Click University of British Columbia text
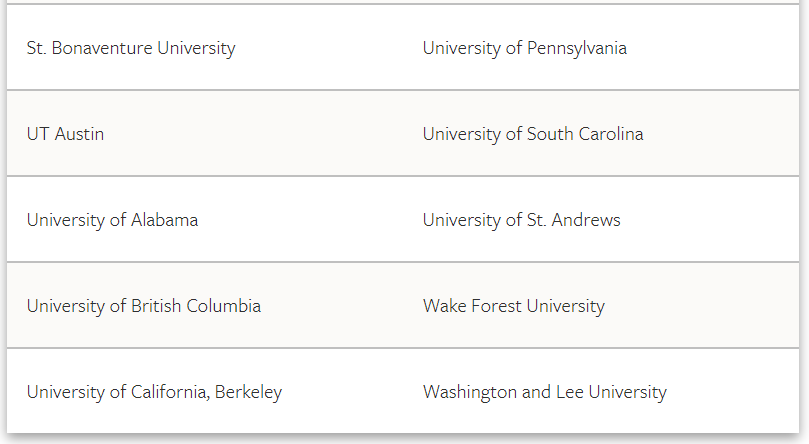 pos(144,306)
